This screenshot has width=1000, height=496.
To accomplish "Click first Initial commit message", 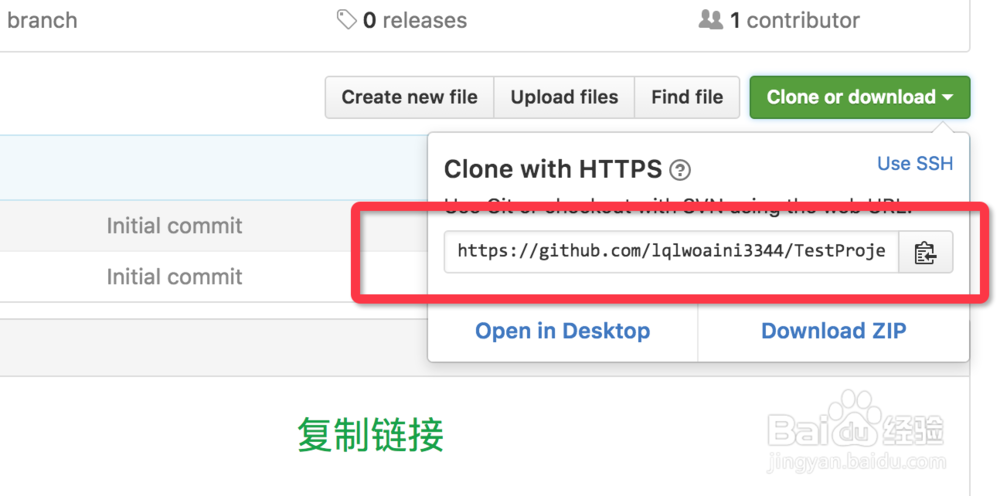I will [x=174, y=226].
